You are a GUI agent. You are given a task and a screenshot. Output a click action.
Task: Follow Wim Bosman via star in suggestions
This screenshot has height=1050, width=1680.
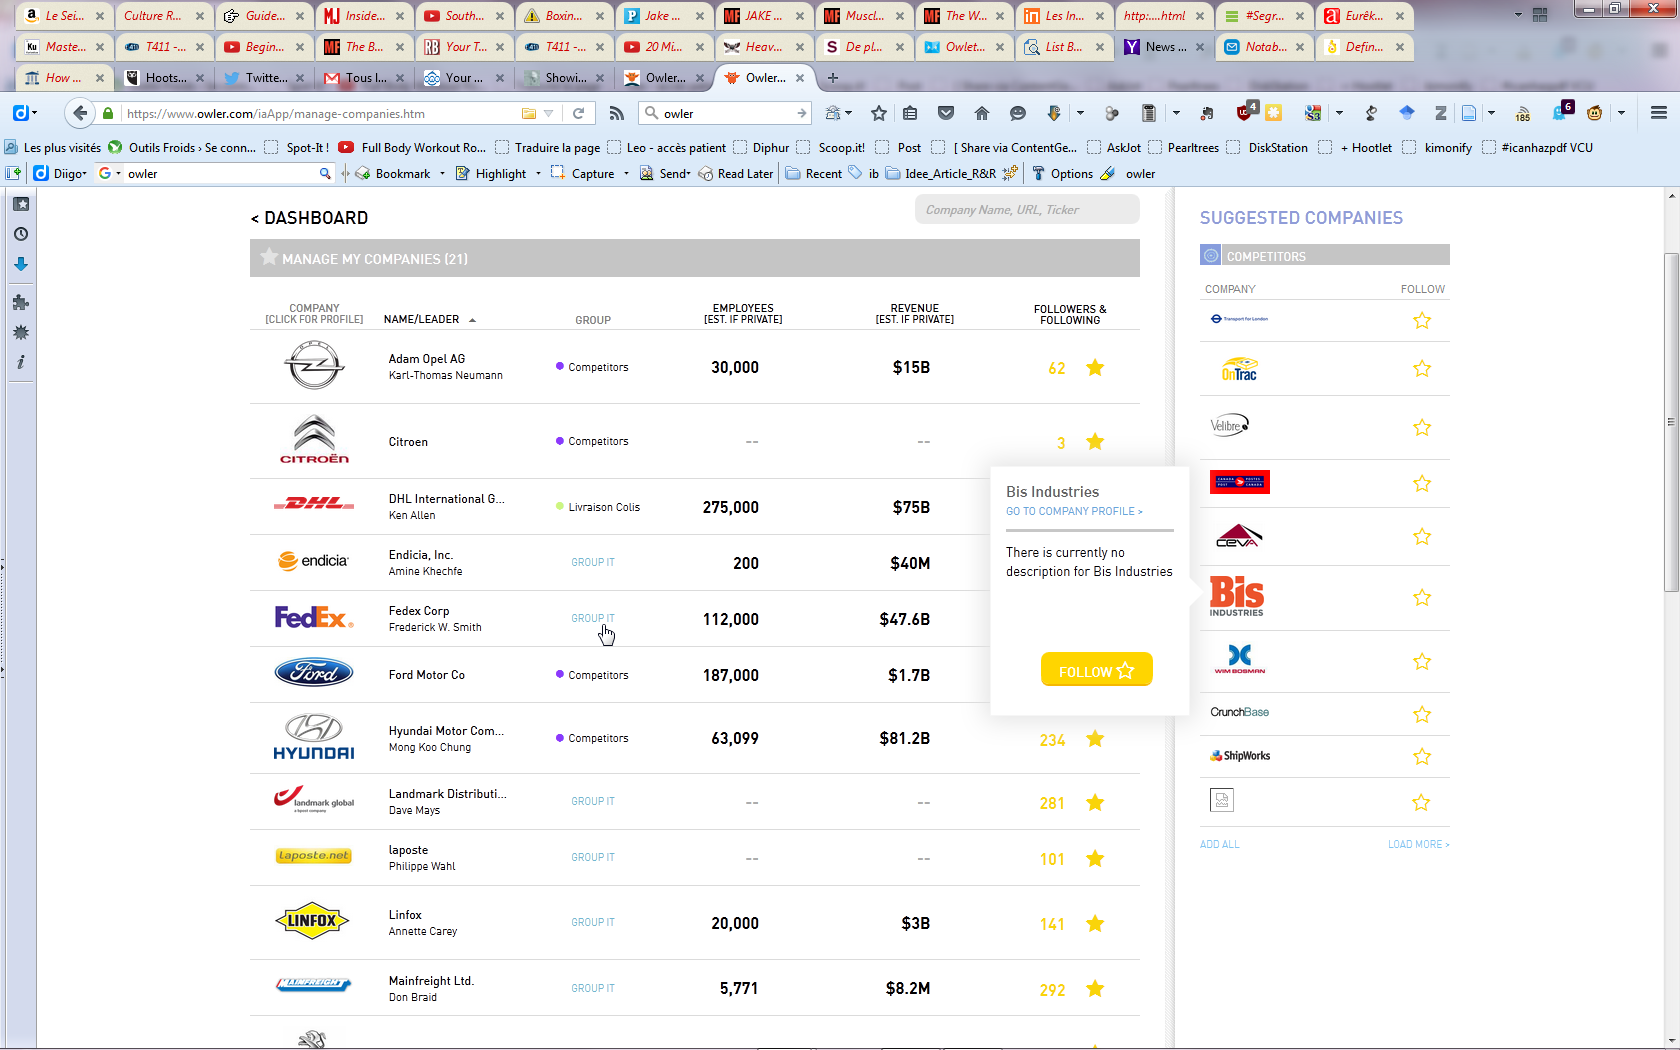click(1421, 661)
